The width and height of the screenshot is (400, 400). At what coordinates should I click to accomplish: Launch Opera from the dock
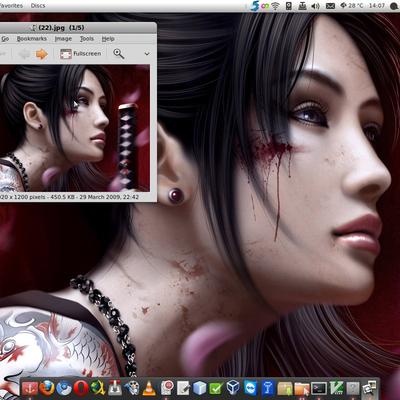(x=81, y=388)
